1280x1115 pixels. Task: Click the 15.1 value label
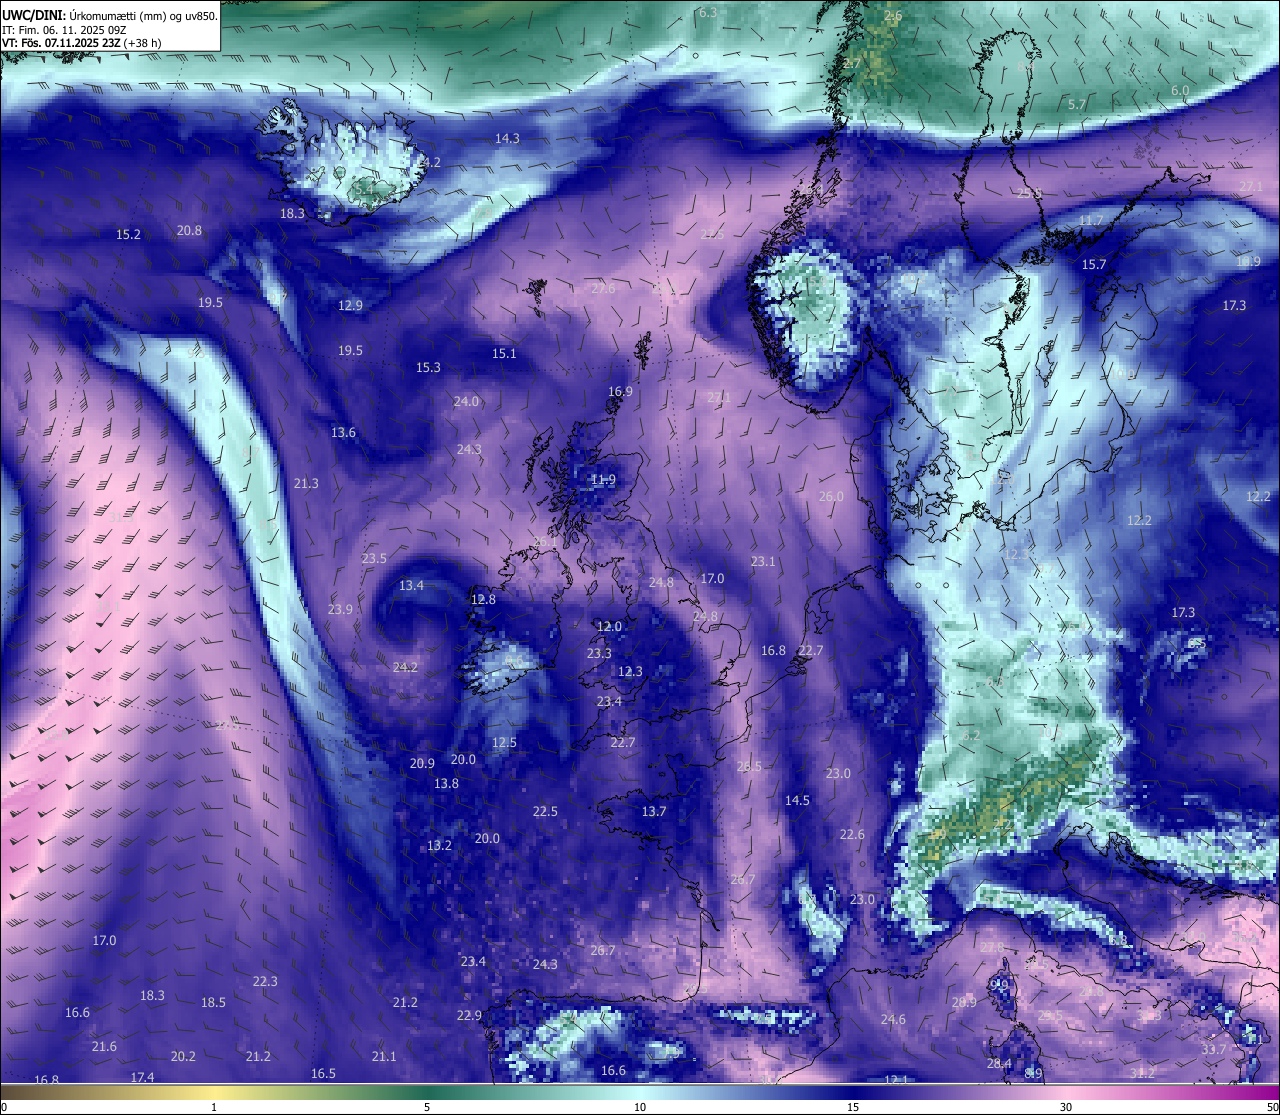504,353
